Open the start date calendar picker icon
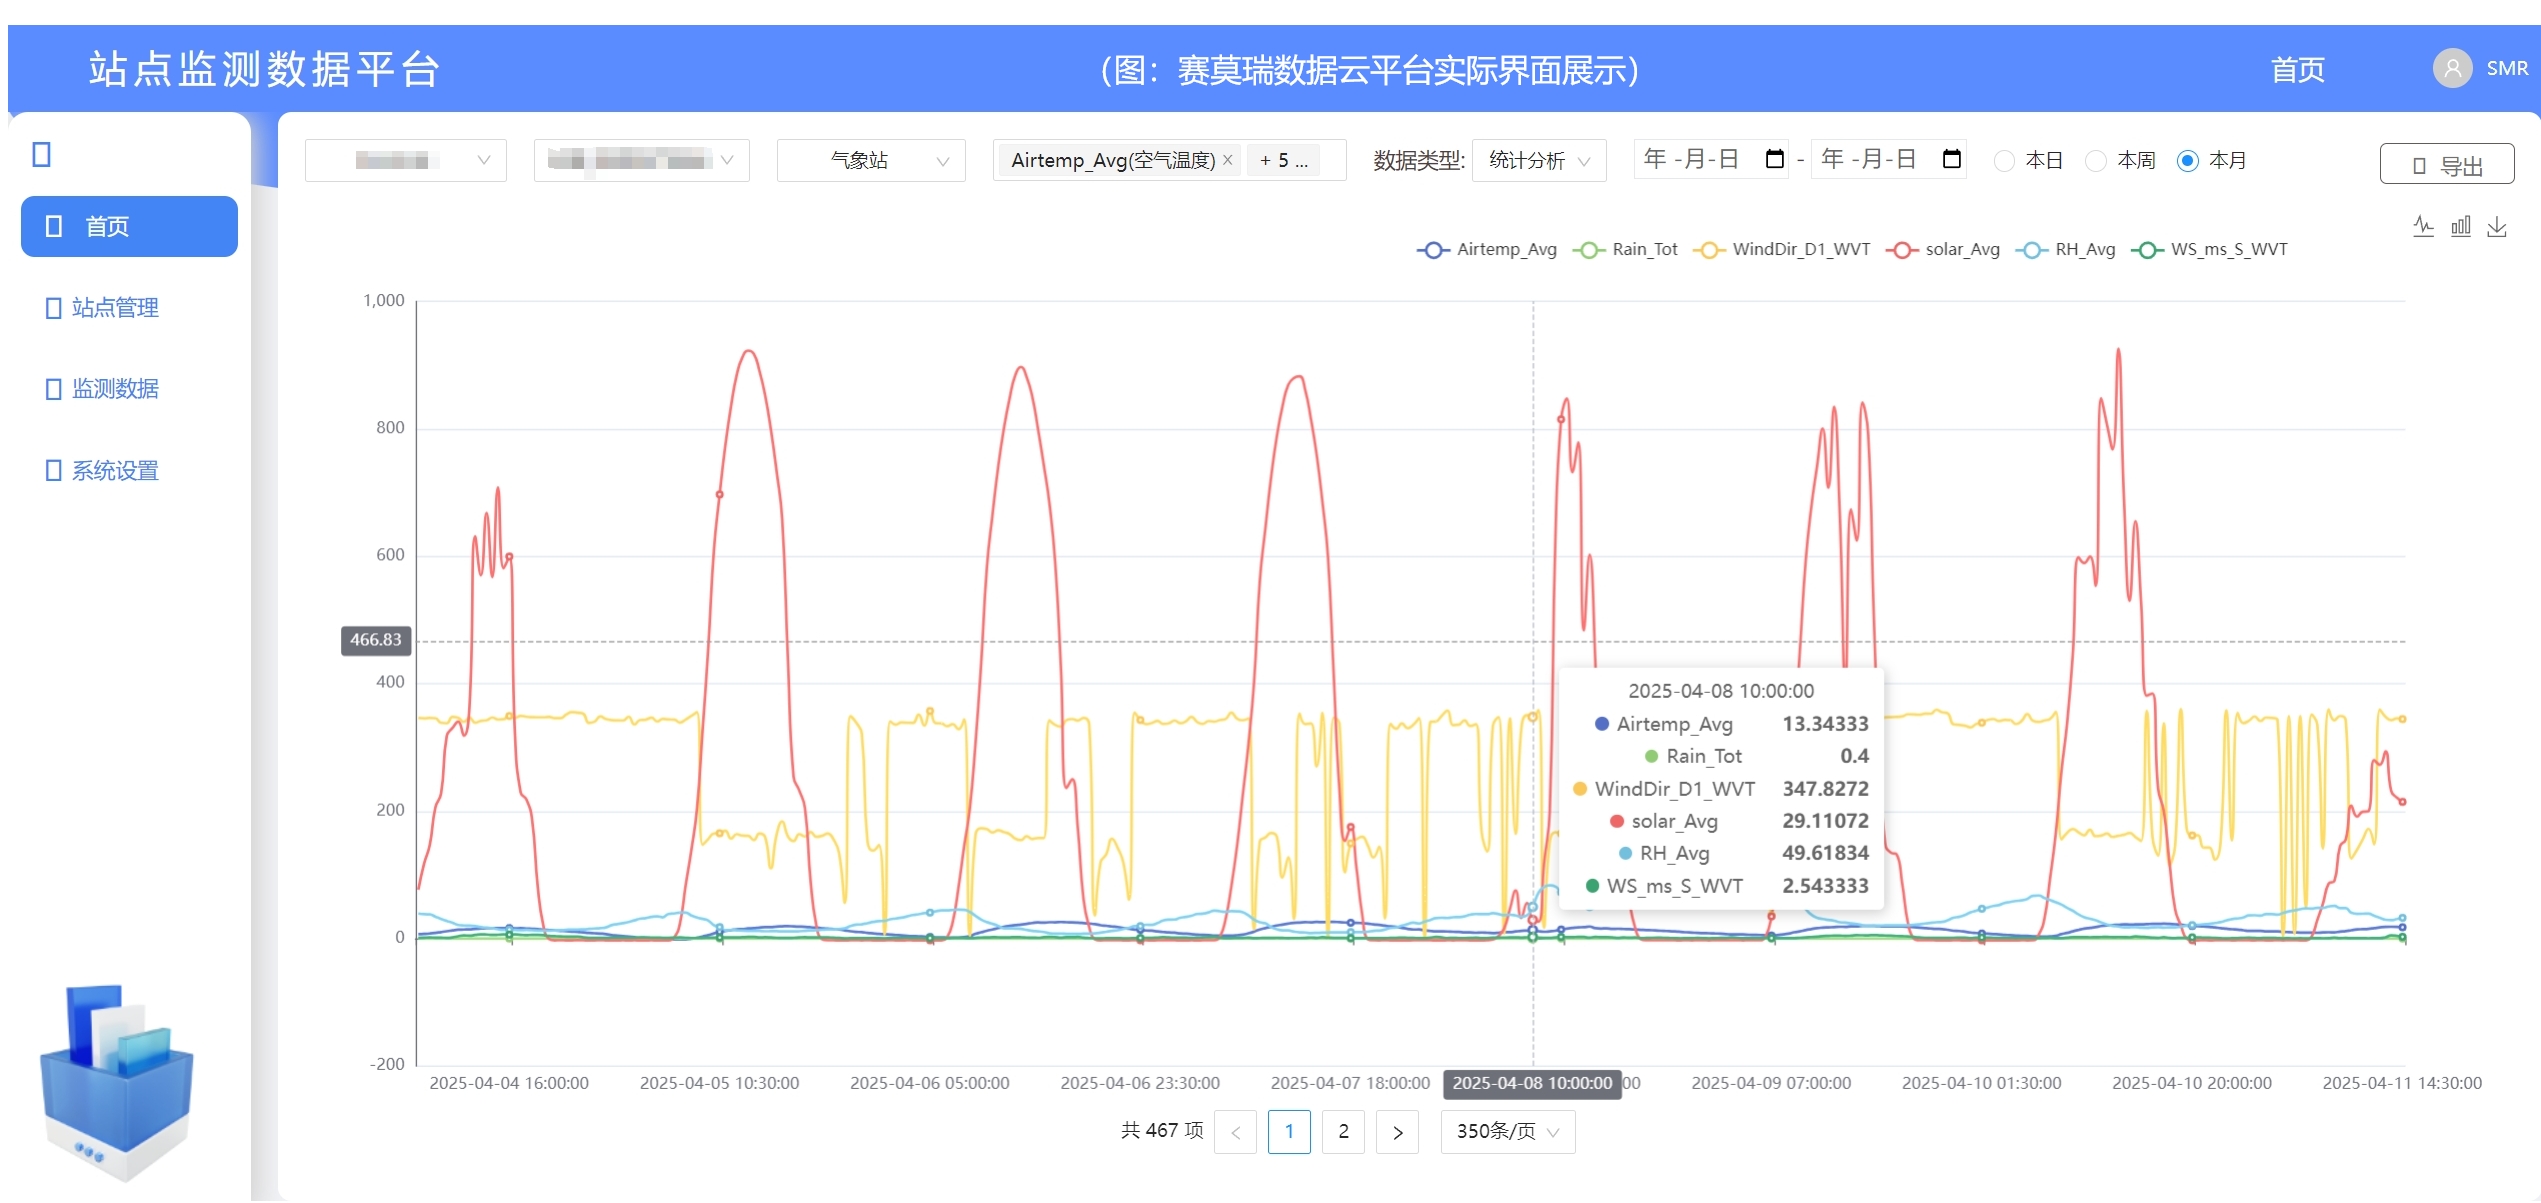 click(1775, 159)
